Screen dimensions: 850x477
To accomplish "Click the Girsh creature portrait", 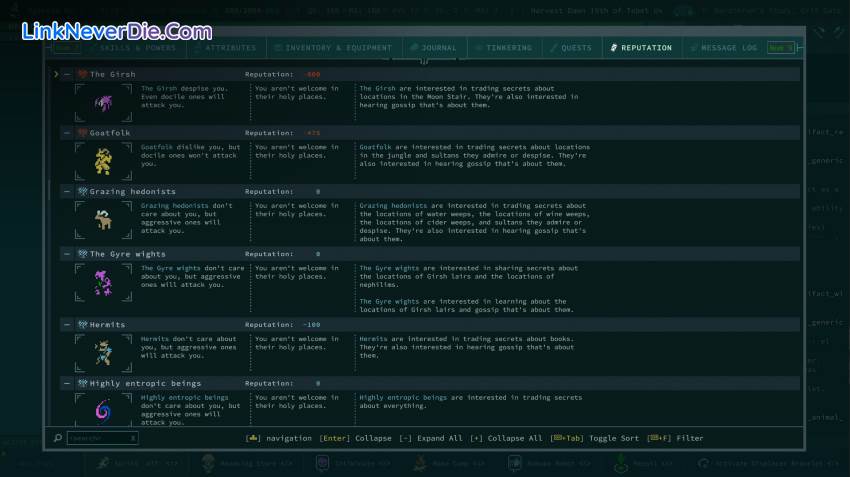I will click(x=102, y=103).
